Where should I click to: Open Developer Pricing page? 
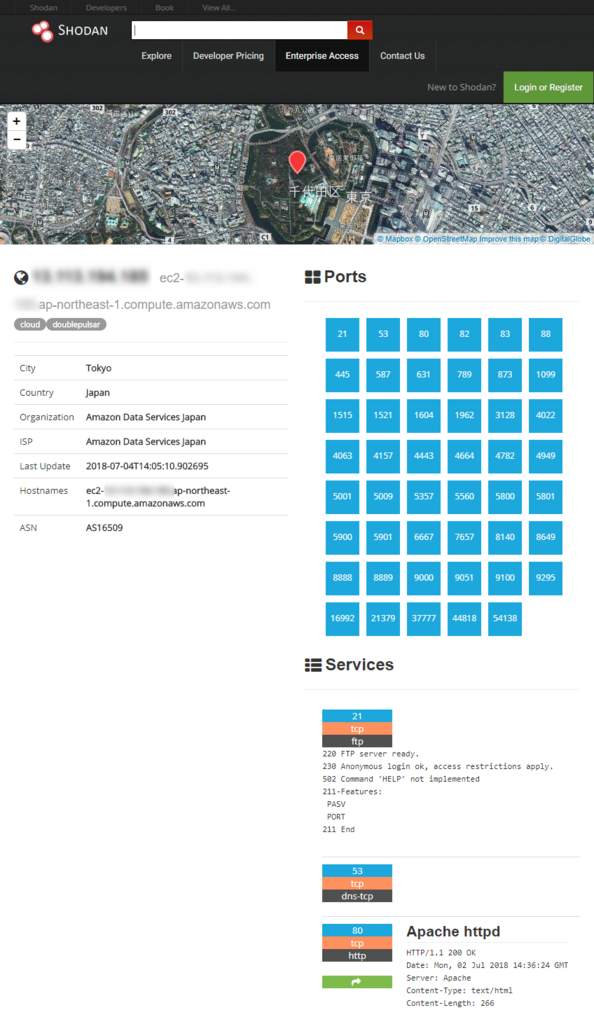pyautogui.click(x=228, y=56)
